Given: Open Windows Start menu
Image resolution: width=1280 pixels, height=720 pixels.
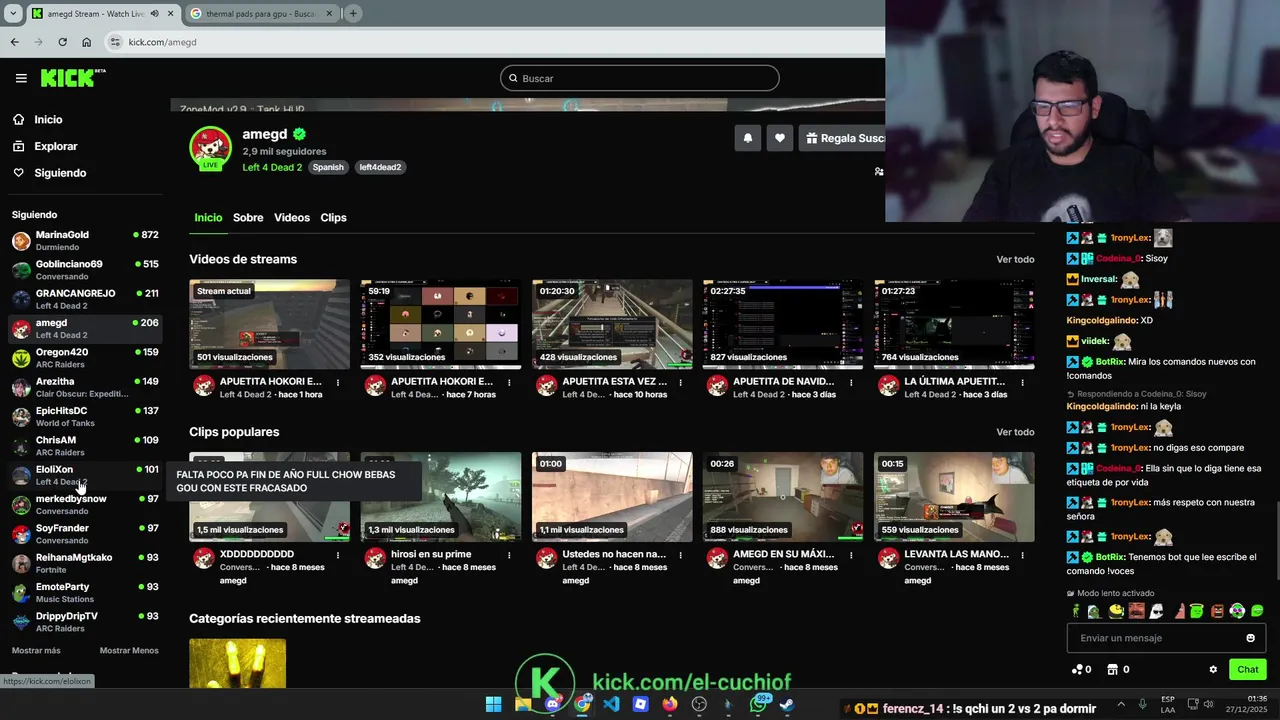Looking at the screenshot, I should pos(493,704).
